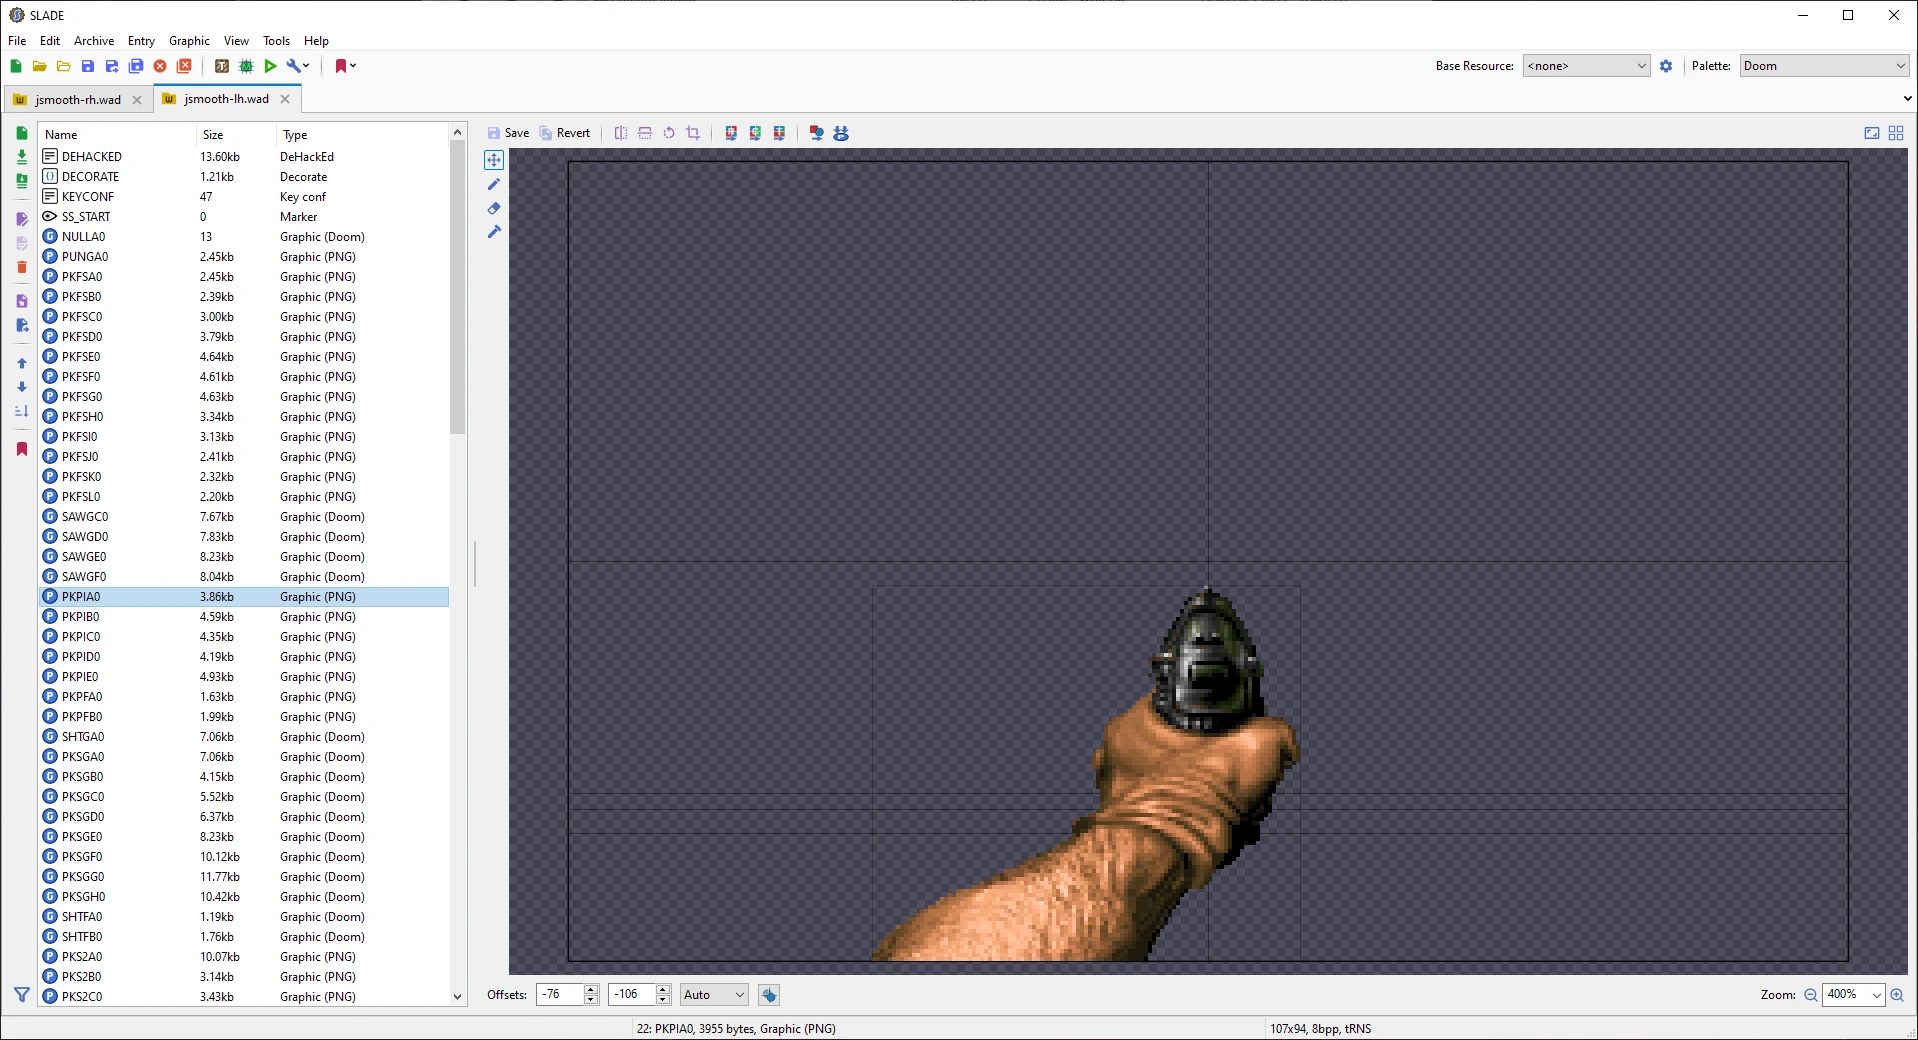Click the Save archive floppy icon
The image size is (1918, 1040).
88,66
